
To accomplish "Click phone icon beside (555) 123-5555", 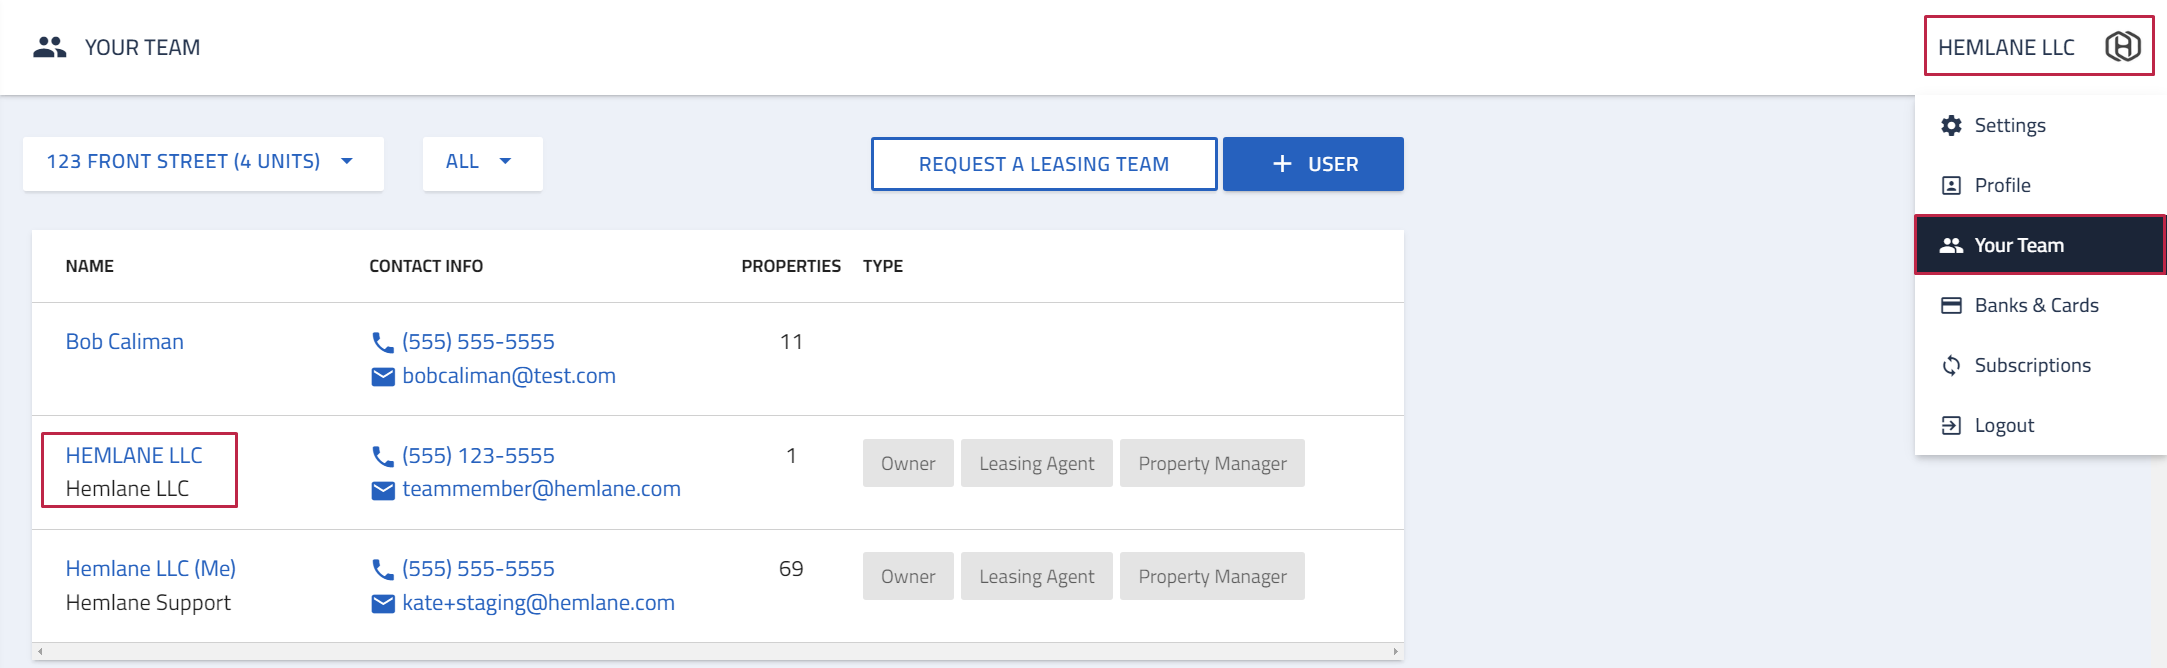I will coord(382,456).
